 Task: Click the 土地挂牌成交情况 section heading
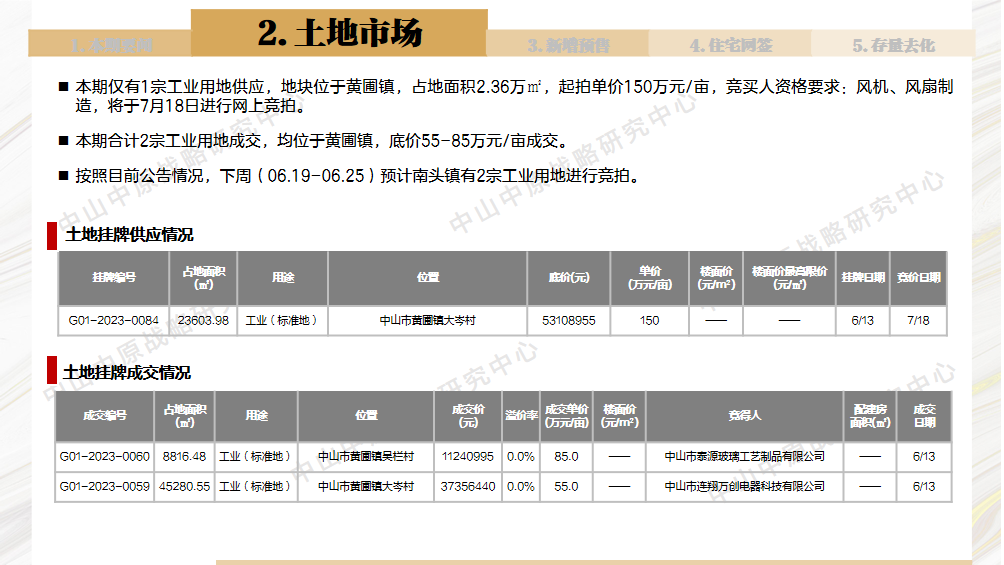(x=127, y=372)
